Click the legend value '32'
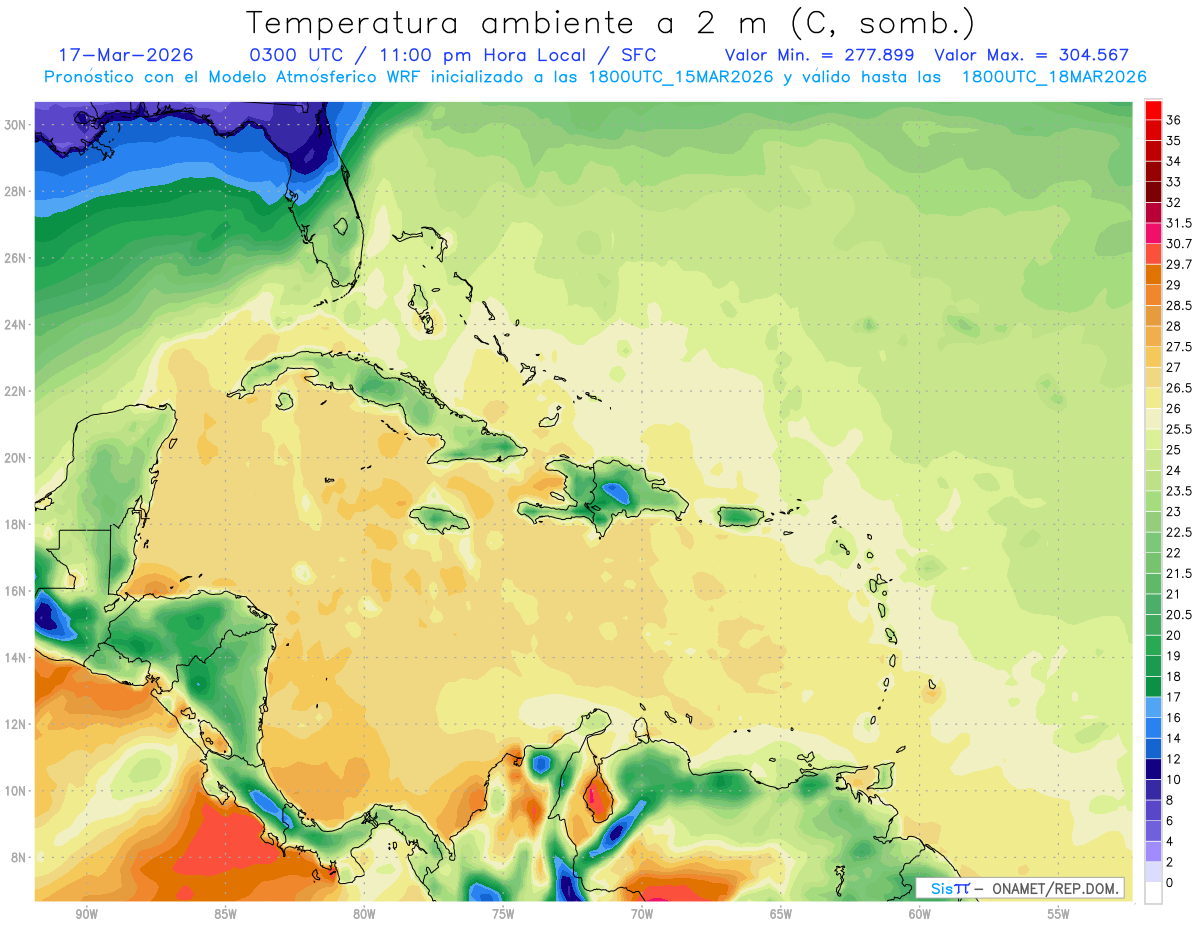This screenshot has width=1200, height=927. click(1174, 202)
